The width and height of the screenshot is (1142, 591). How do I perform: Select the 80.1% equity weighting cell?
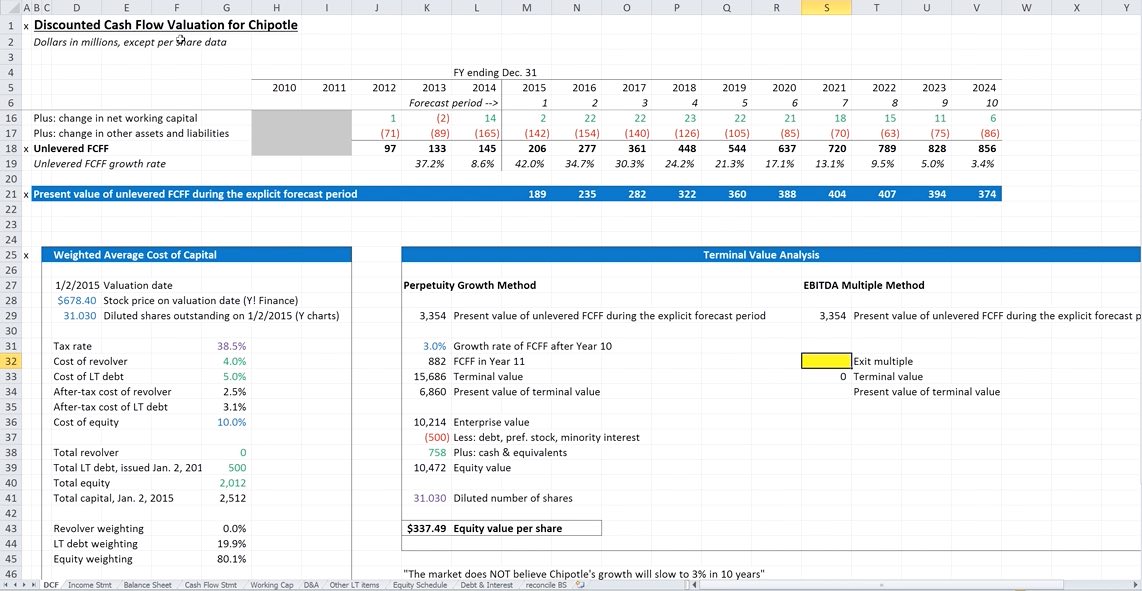[x=232, y=559]
